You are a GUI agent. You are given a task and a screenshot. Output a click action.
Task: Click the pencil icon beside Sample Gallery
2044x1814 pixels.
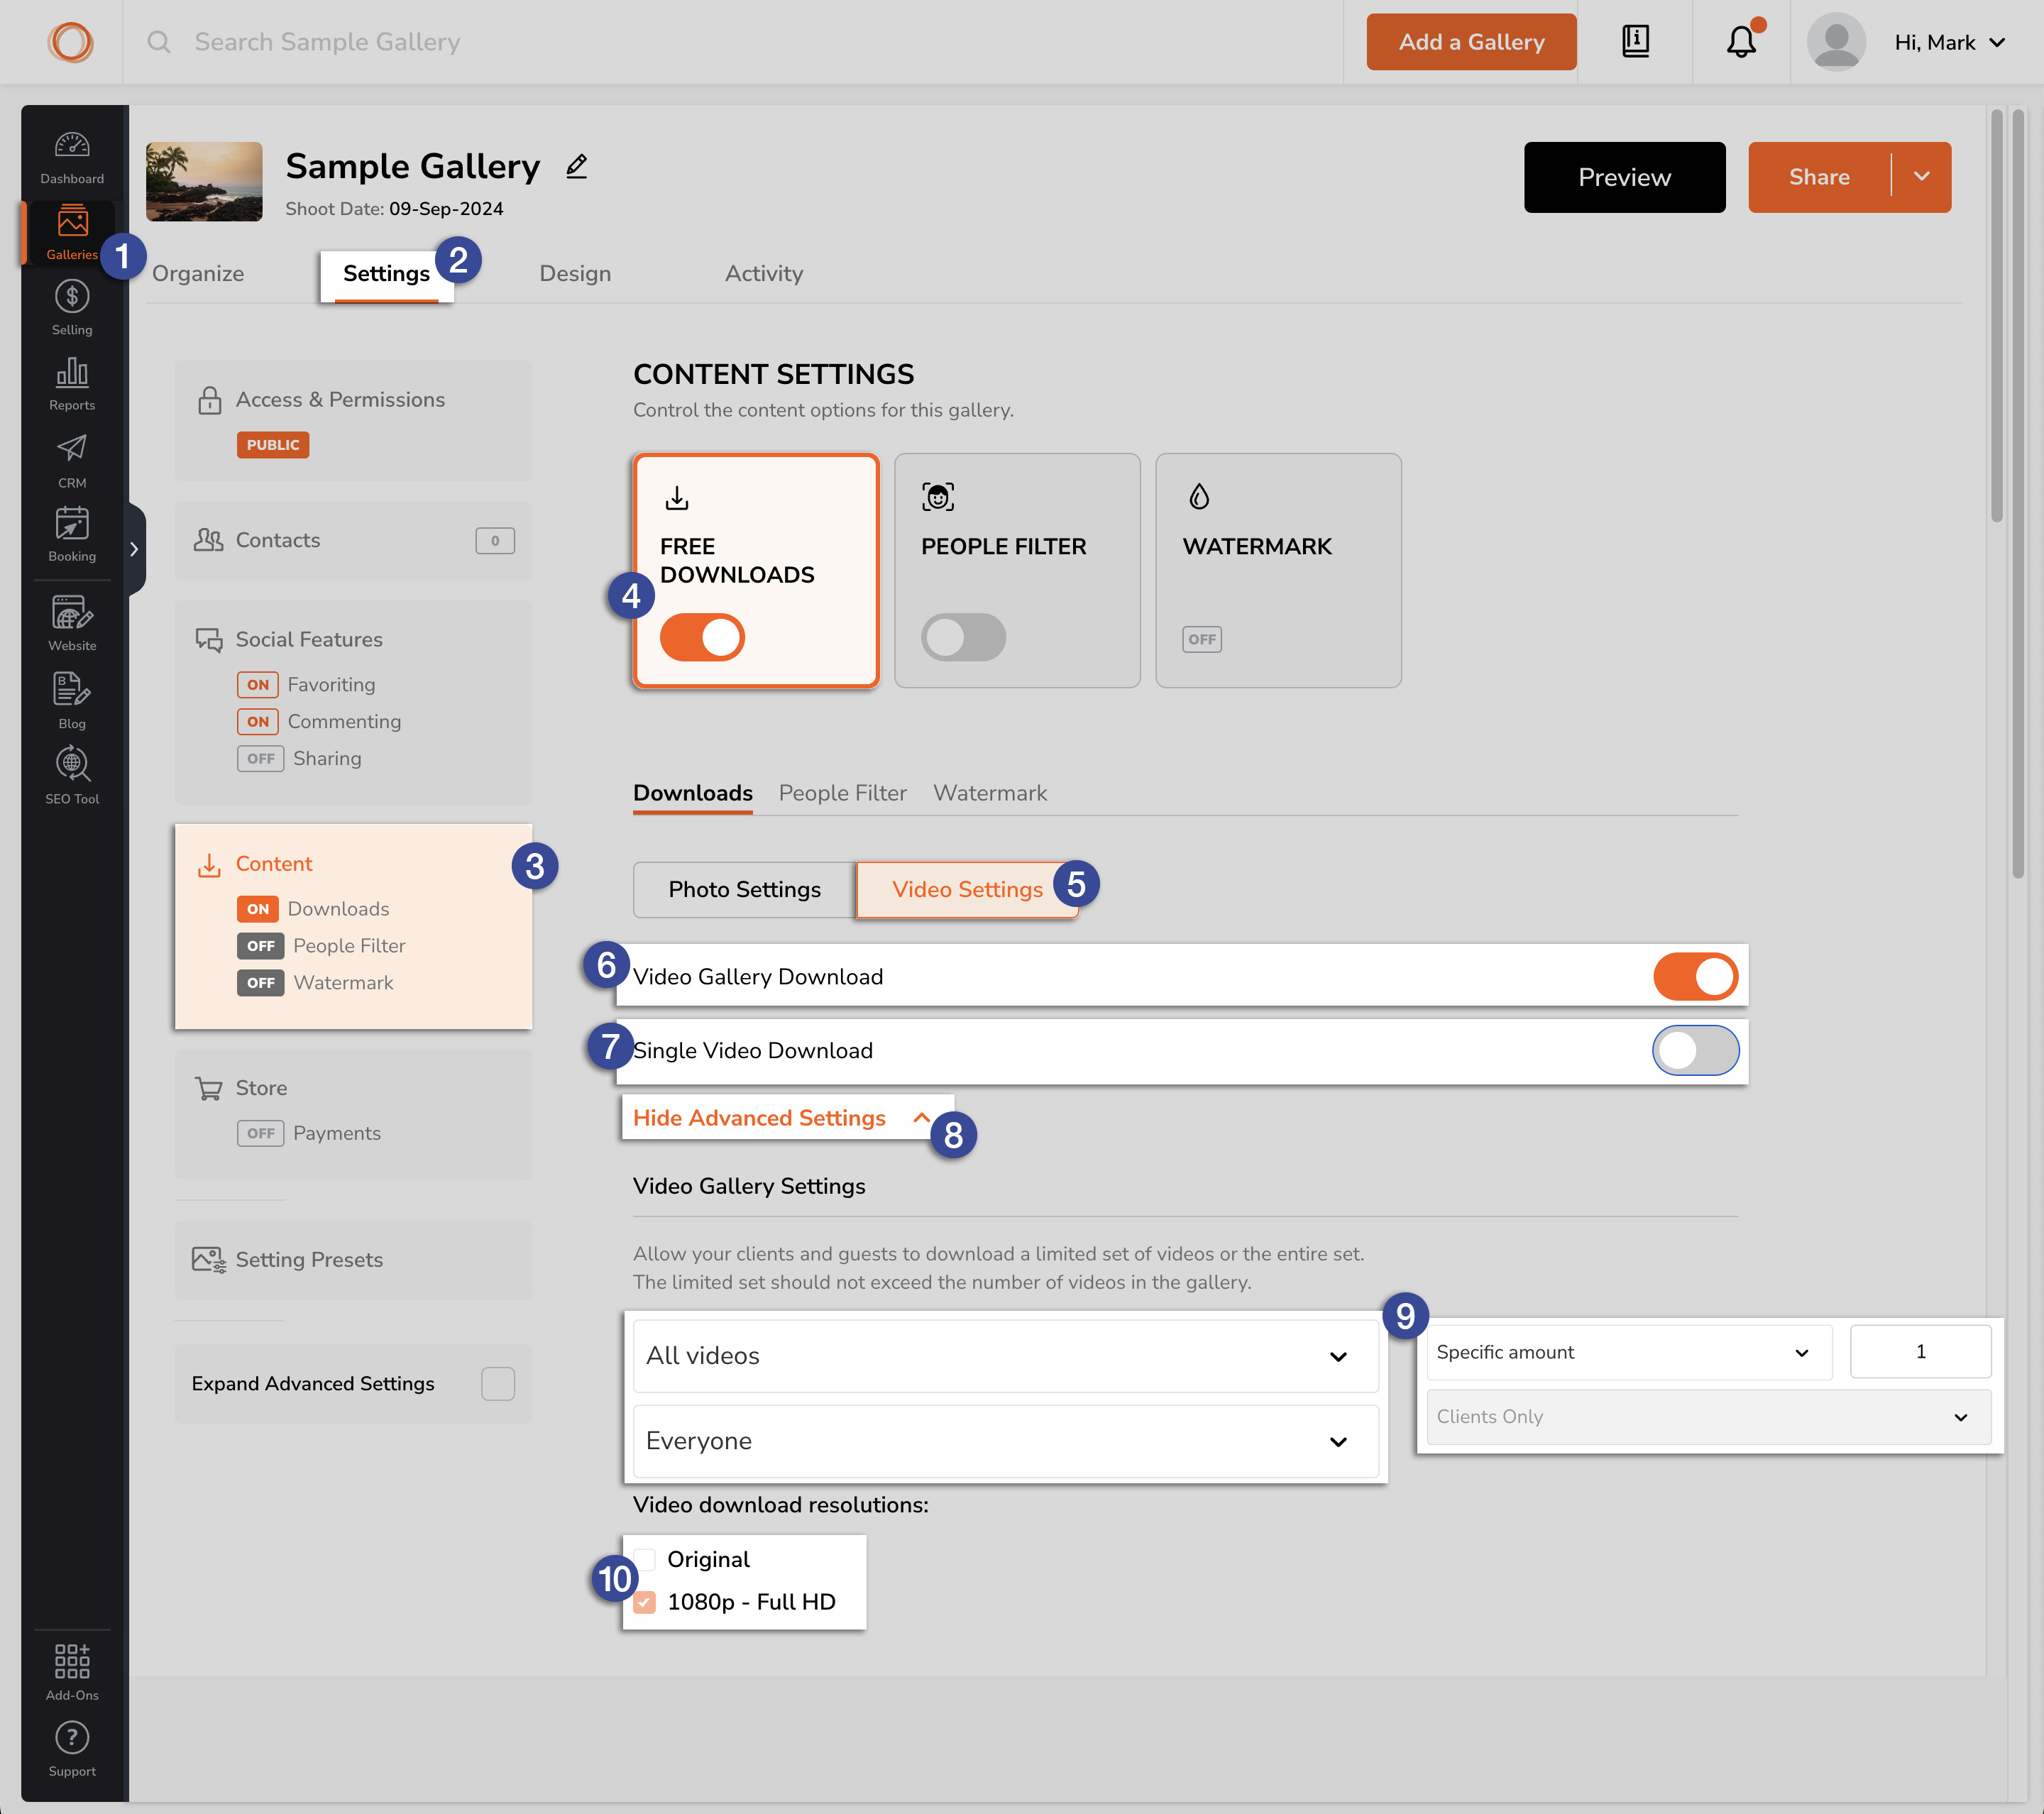coord(576,167)
